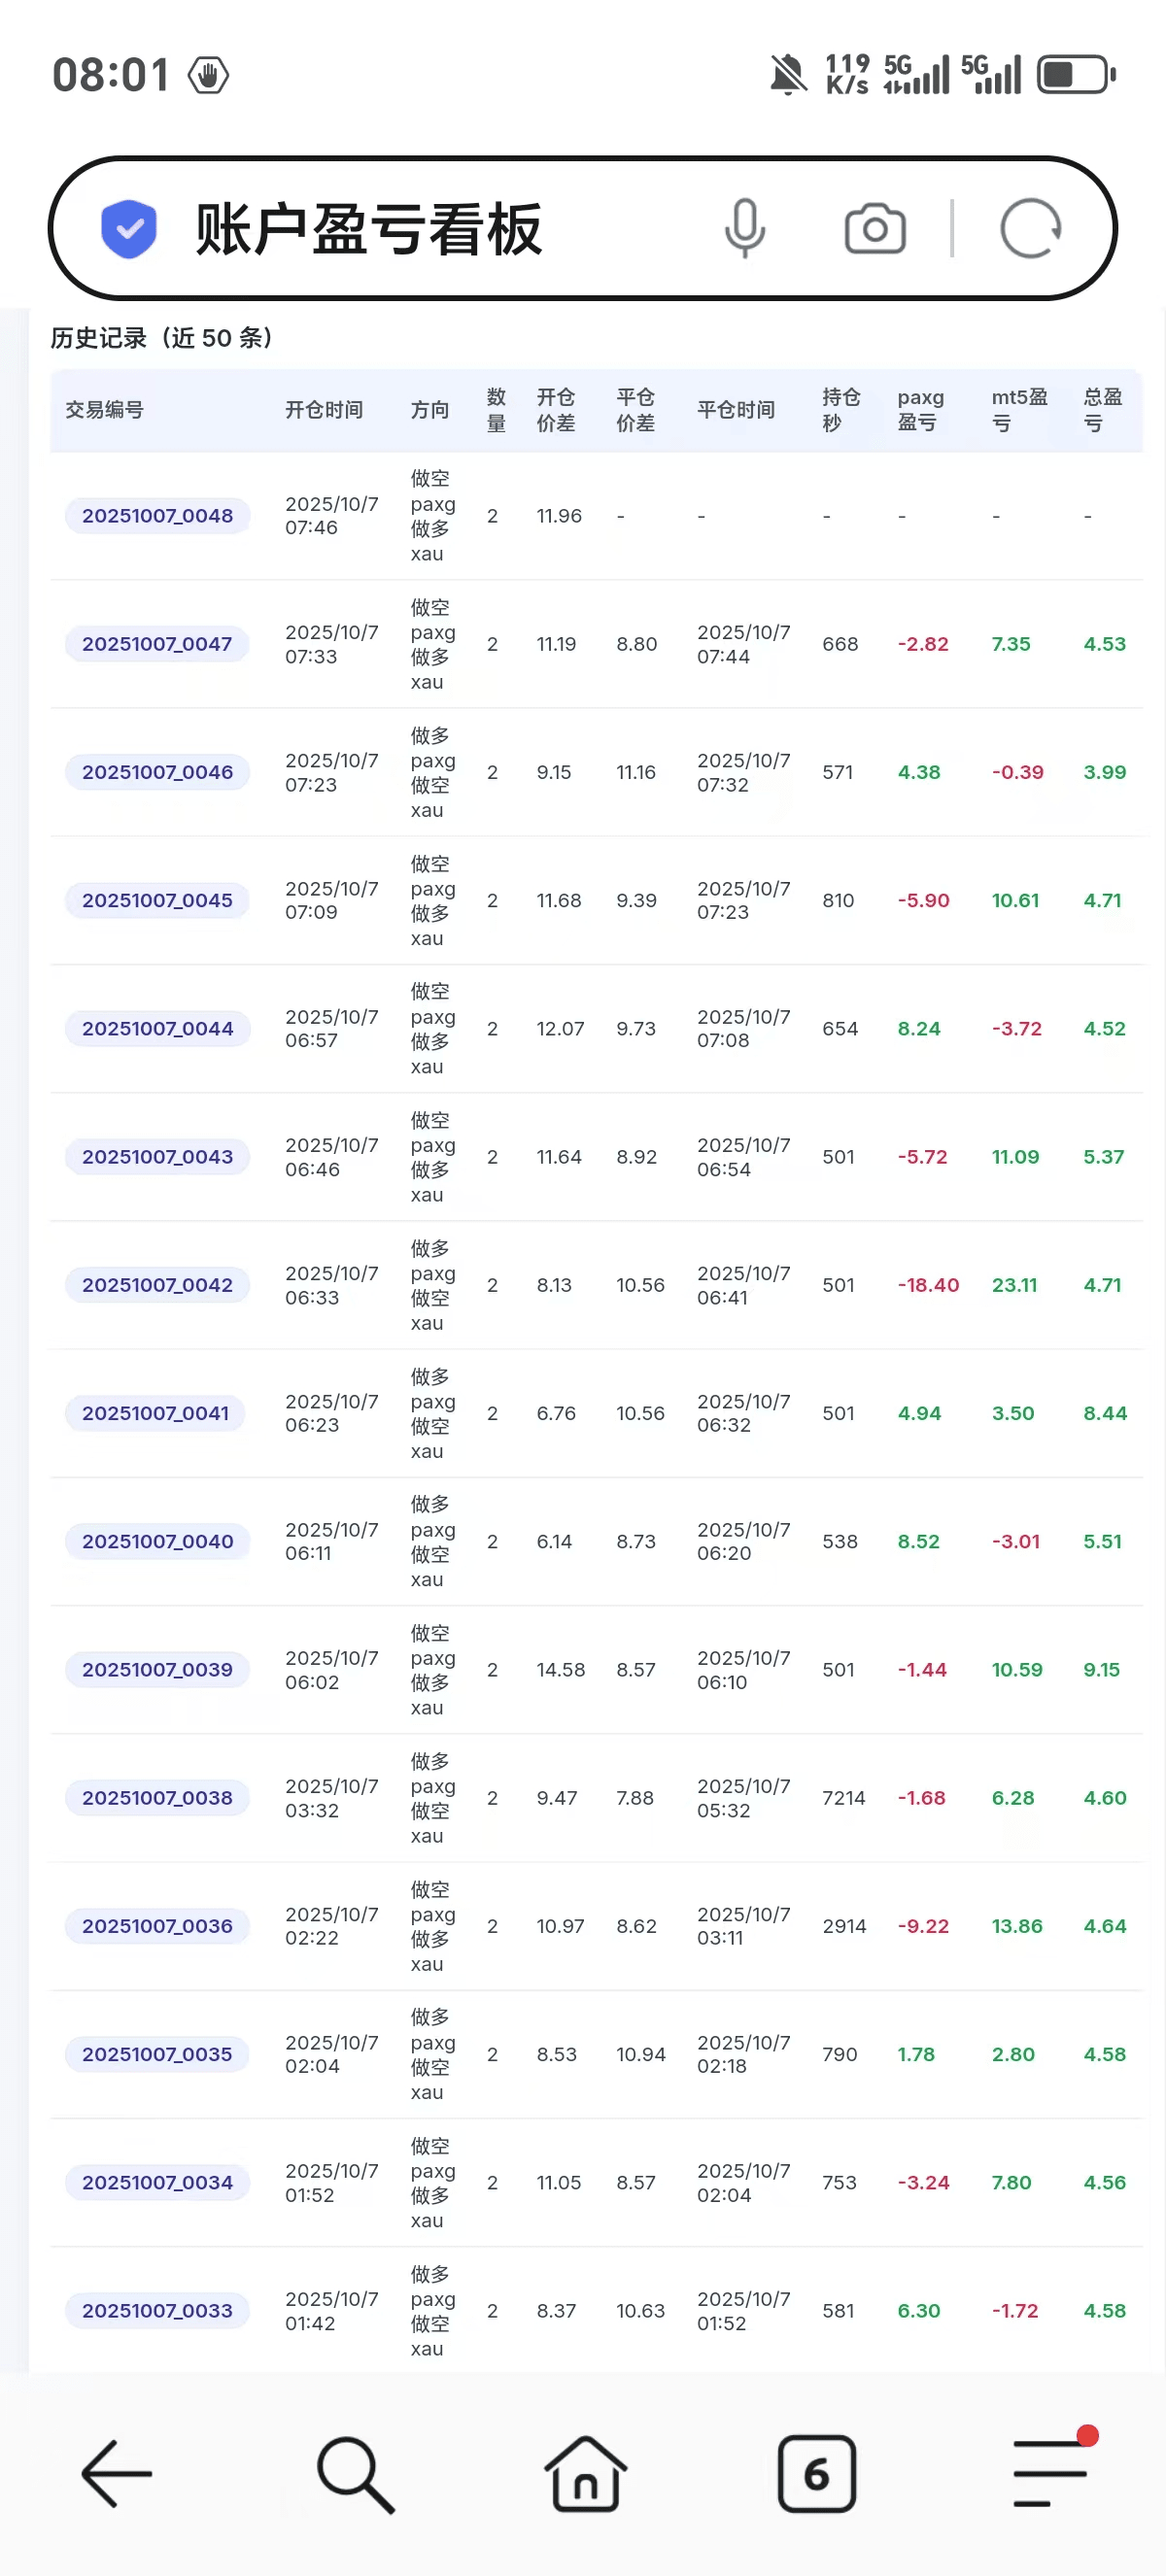Open trade 20251007_0036 entry
Image resolution: width=1166 pixels, height=2576 pixels.
tap(157, 1926)
